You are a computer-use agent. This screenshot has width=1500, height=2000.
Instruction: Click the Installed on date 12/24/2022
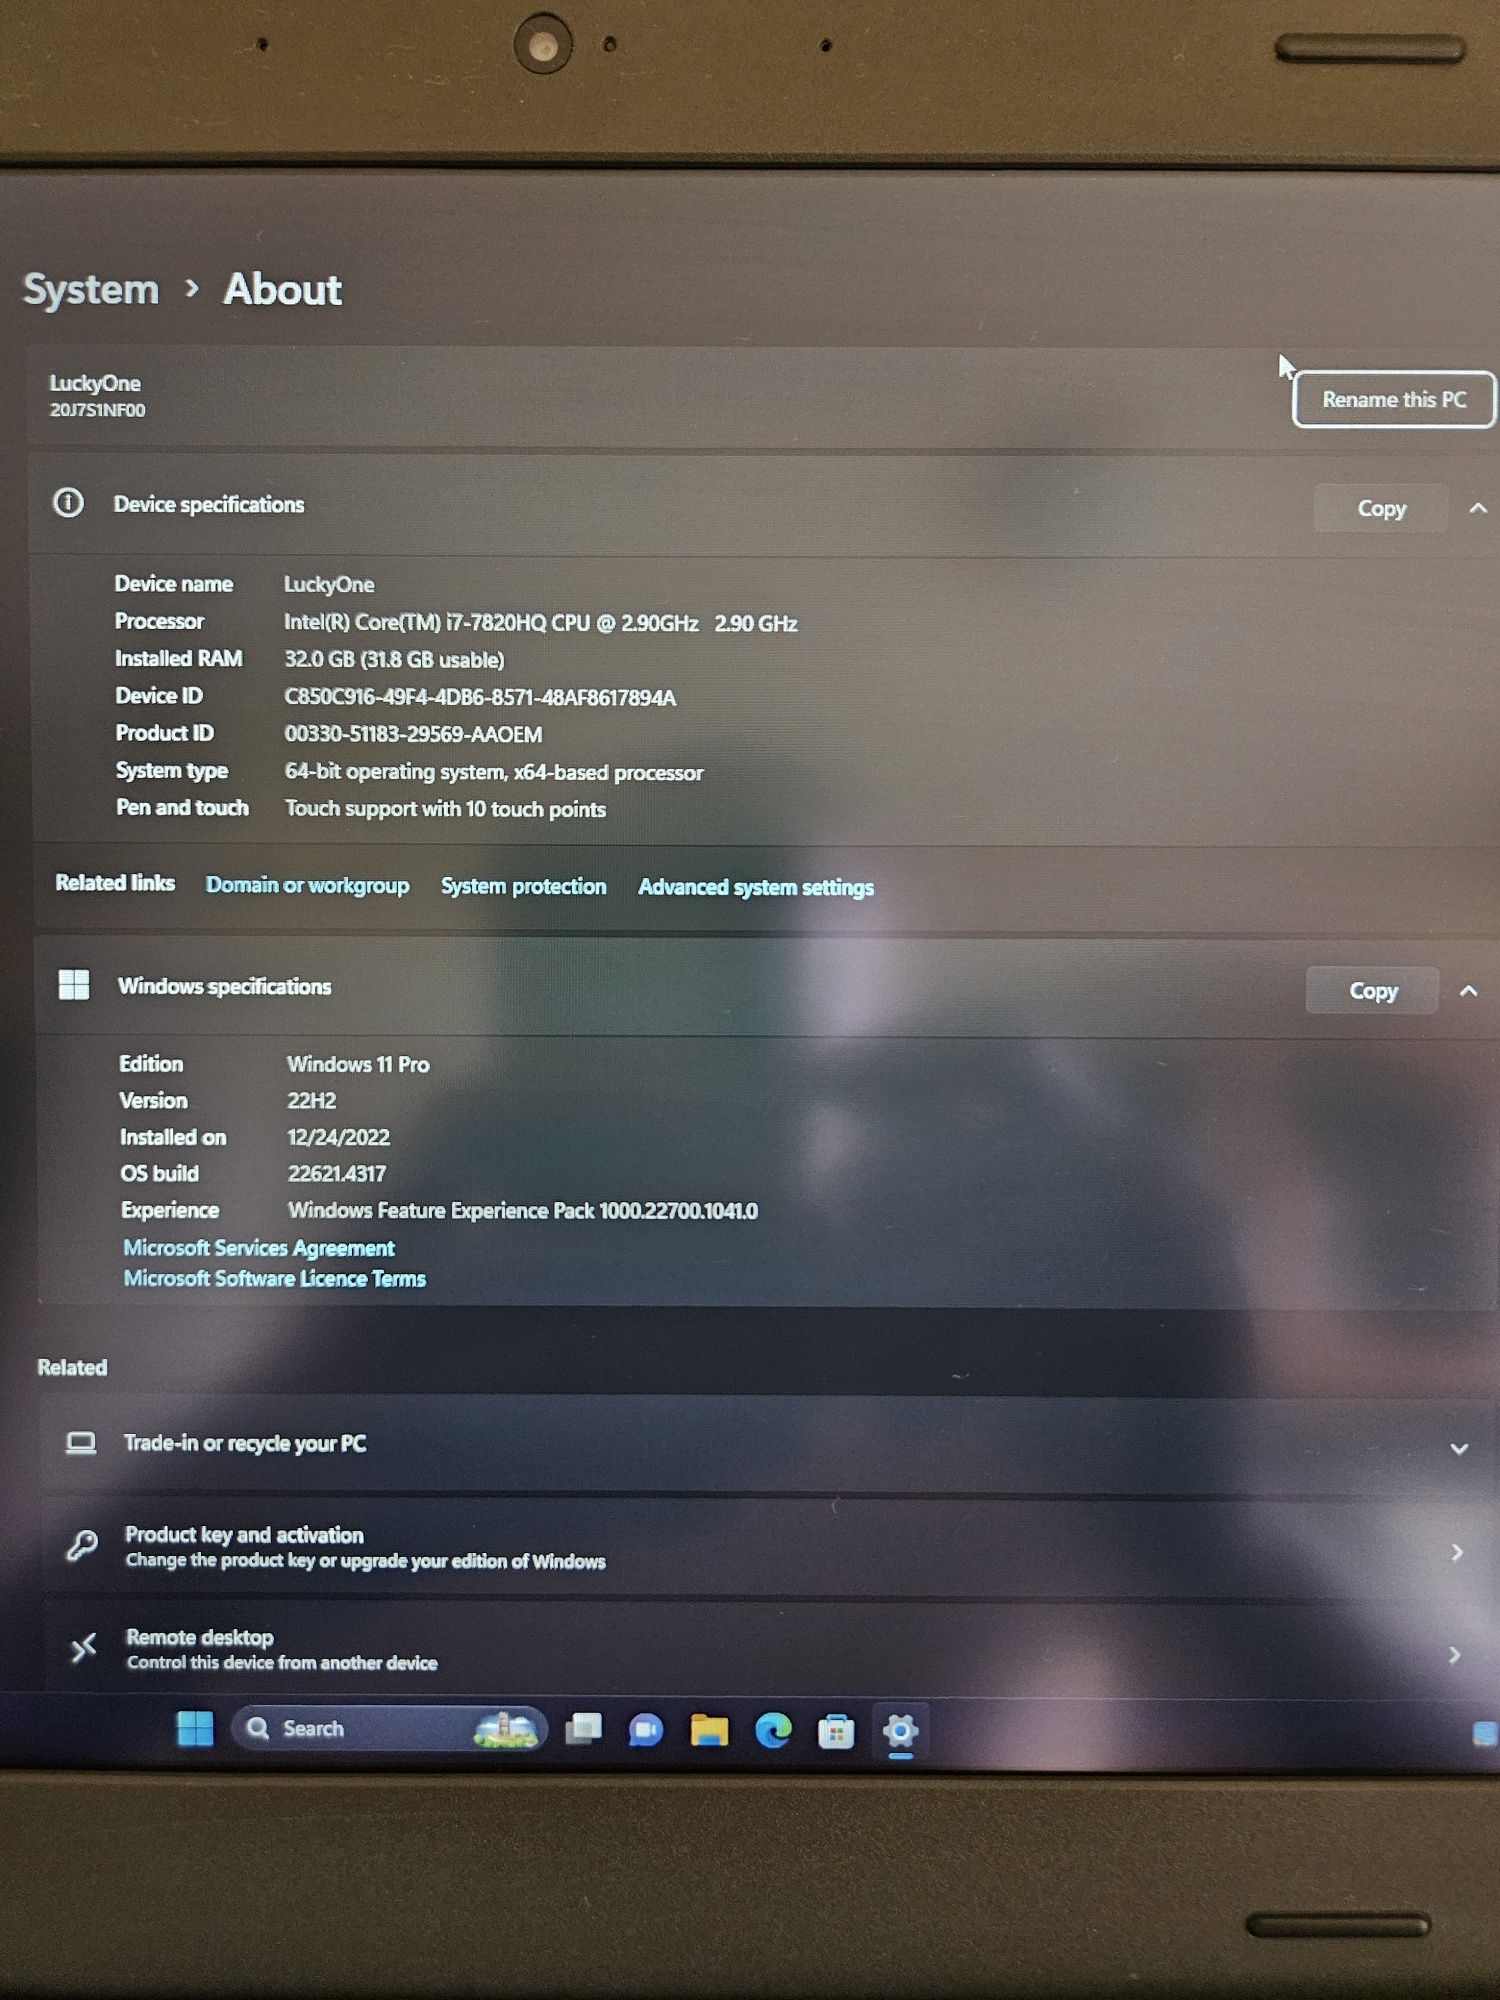click(338, 1137)
